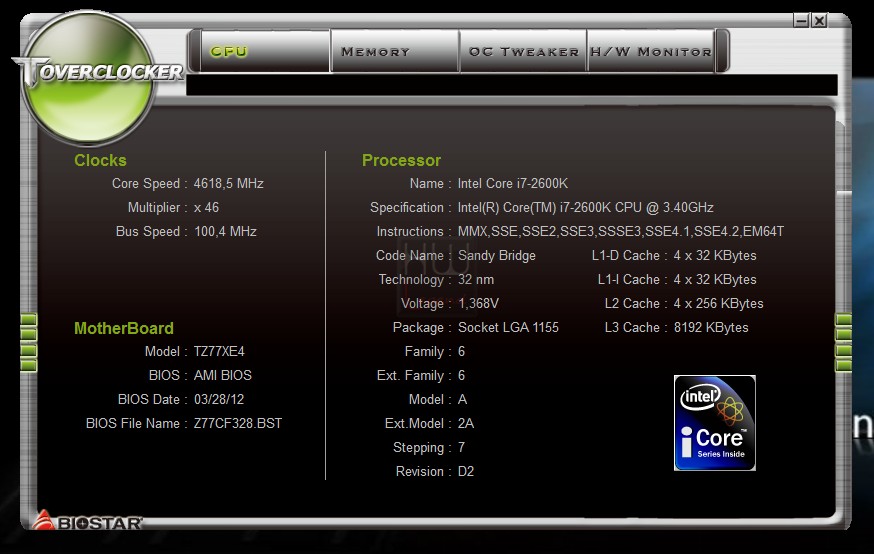This screenshot has height=554, width=874.
Task: Select the Package value Socket LGA 1155
Action: pyautogui.click(x=508, y=327)
